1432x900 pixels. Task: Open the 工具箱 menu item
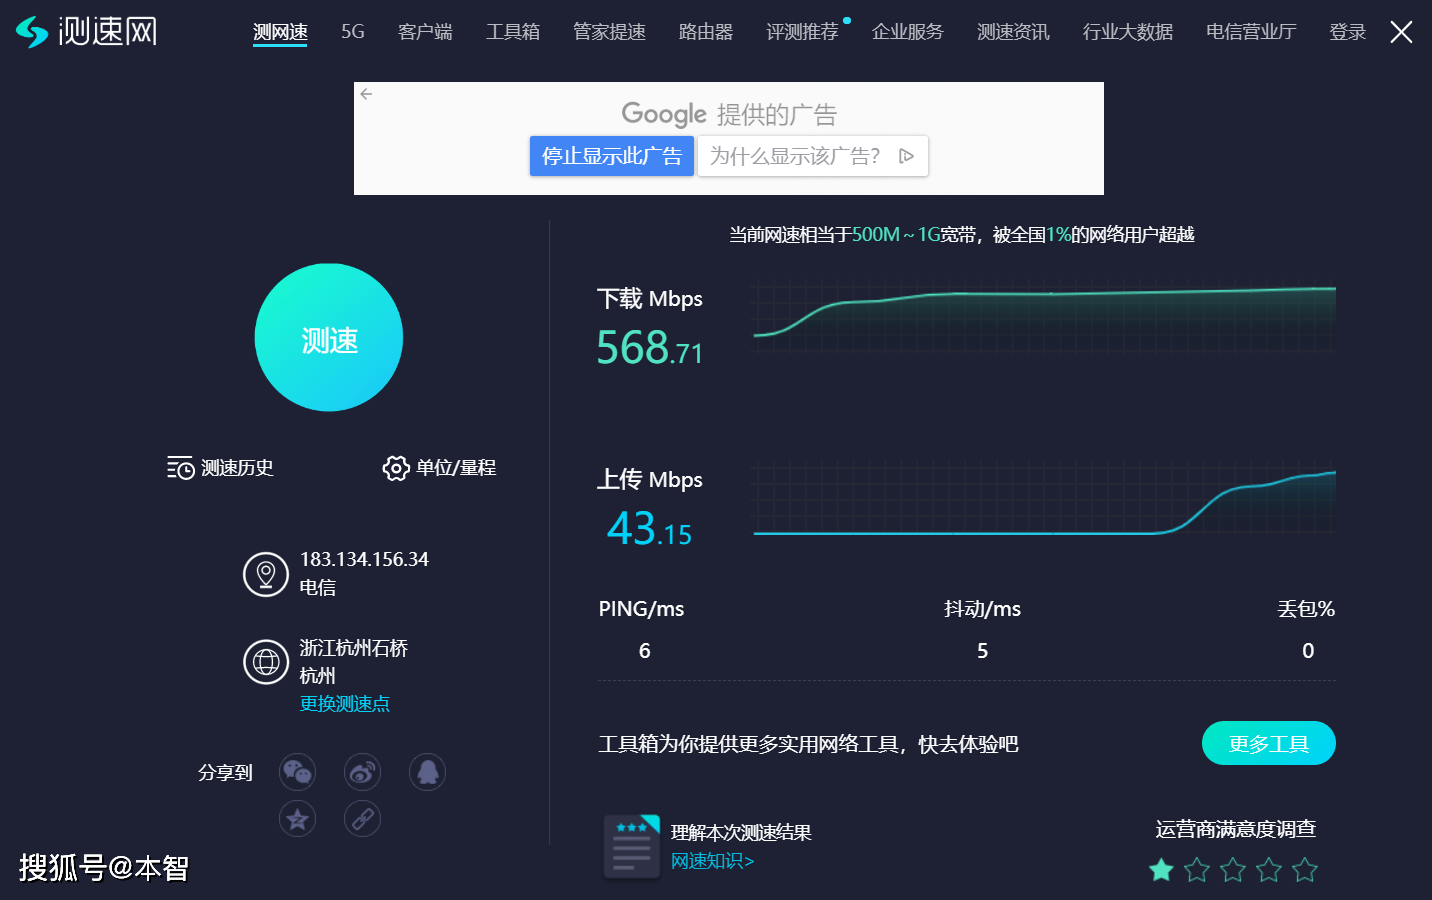[513, 32]
